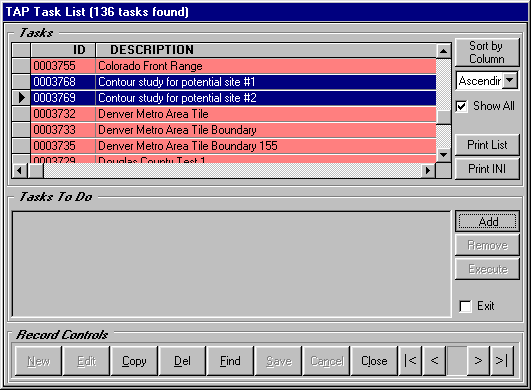The height and width of the screenshot is (390, 531).
Task: Select the Denver Metro Area Tile Boundary row
Action: pos(233,130)
